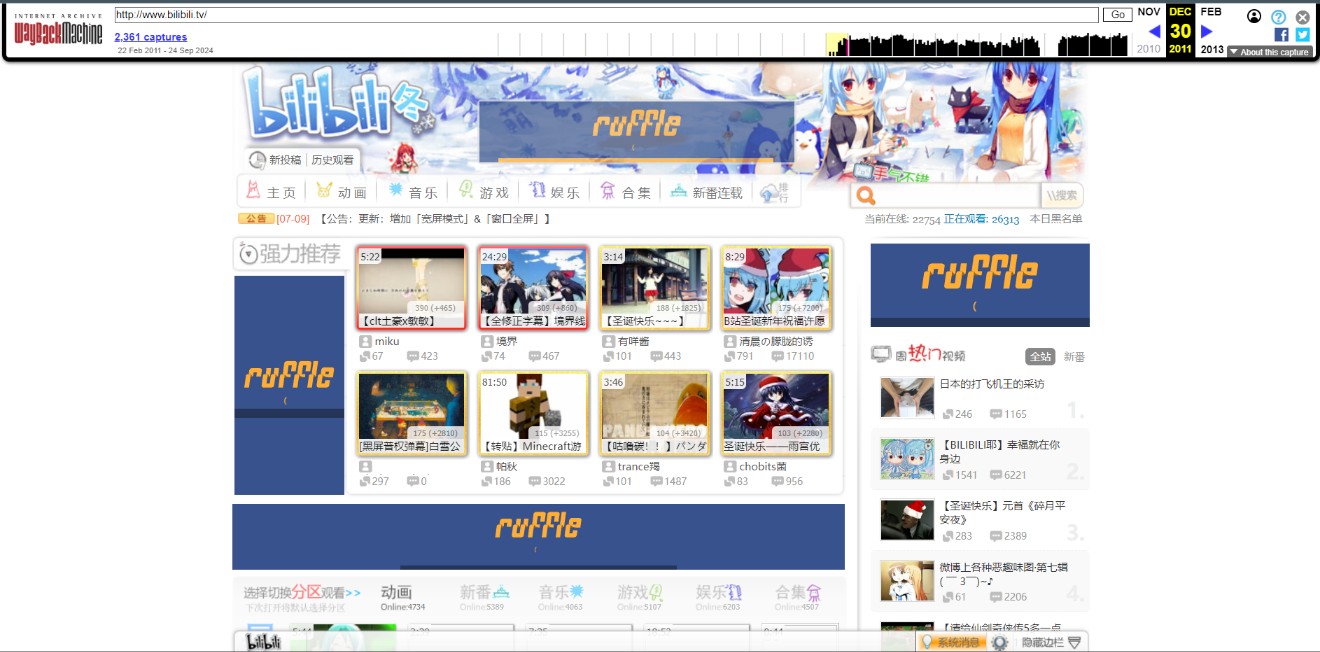Open the 3:46 咕噜噗 video thumbnail

coord(655,413)
